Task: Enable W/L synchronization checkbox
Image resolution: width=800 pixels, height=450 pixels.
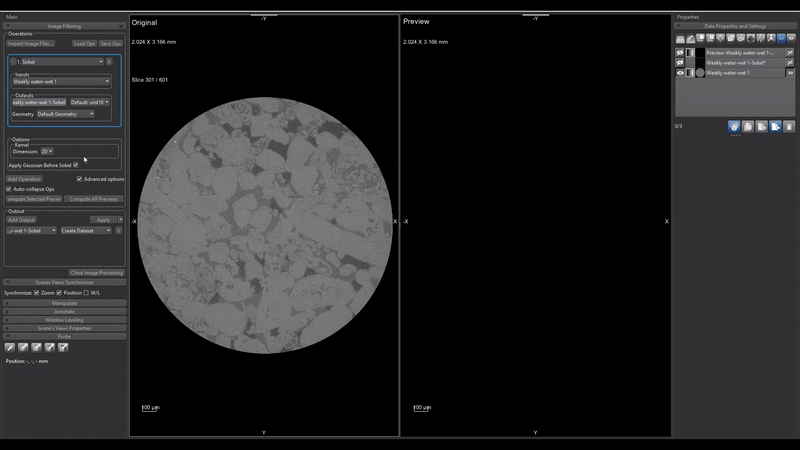Action: [86, 293]
